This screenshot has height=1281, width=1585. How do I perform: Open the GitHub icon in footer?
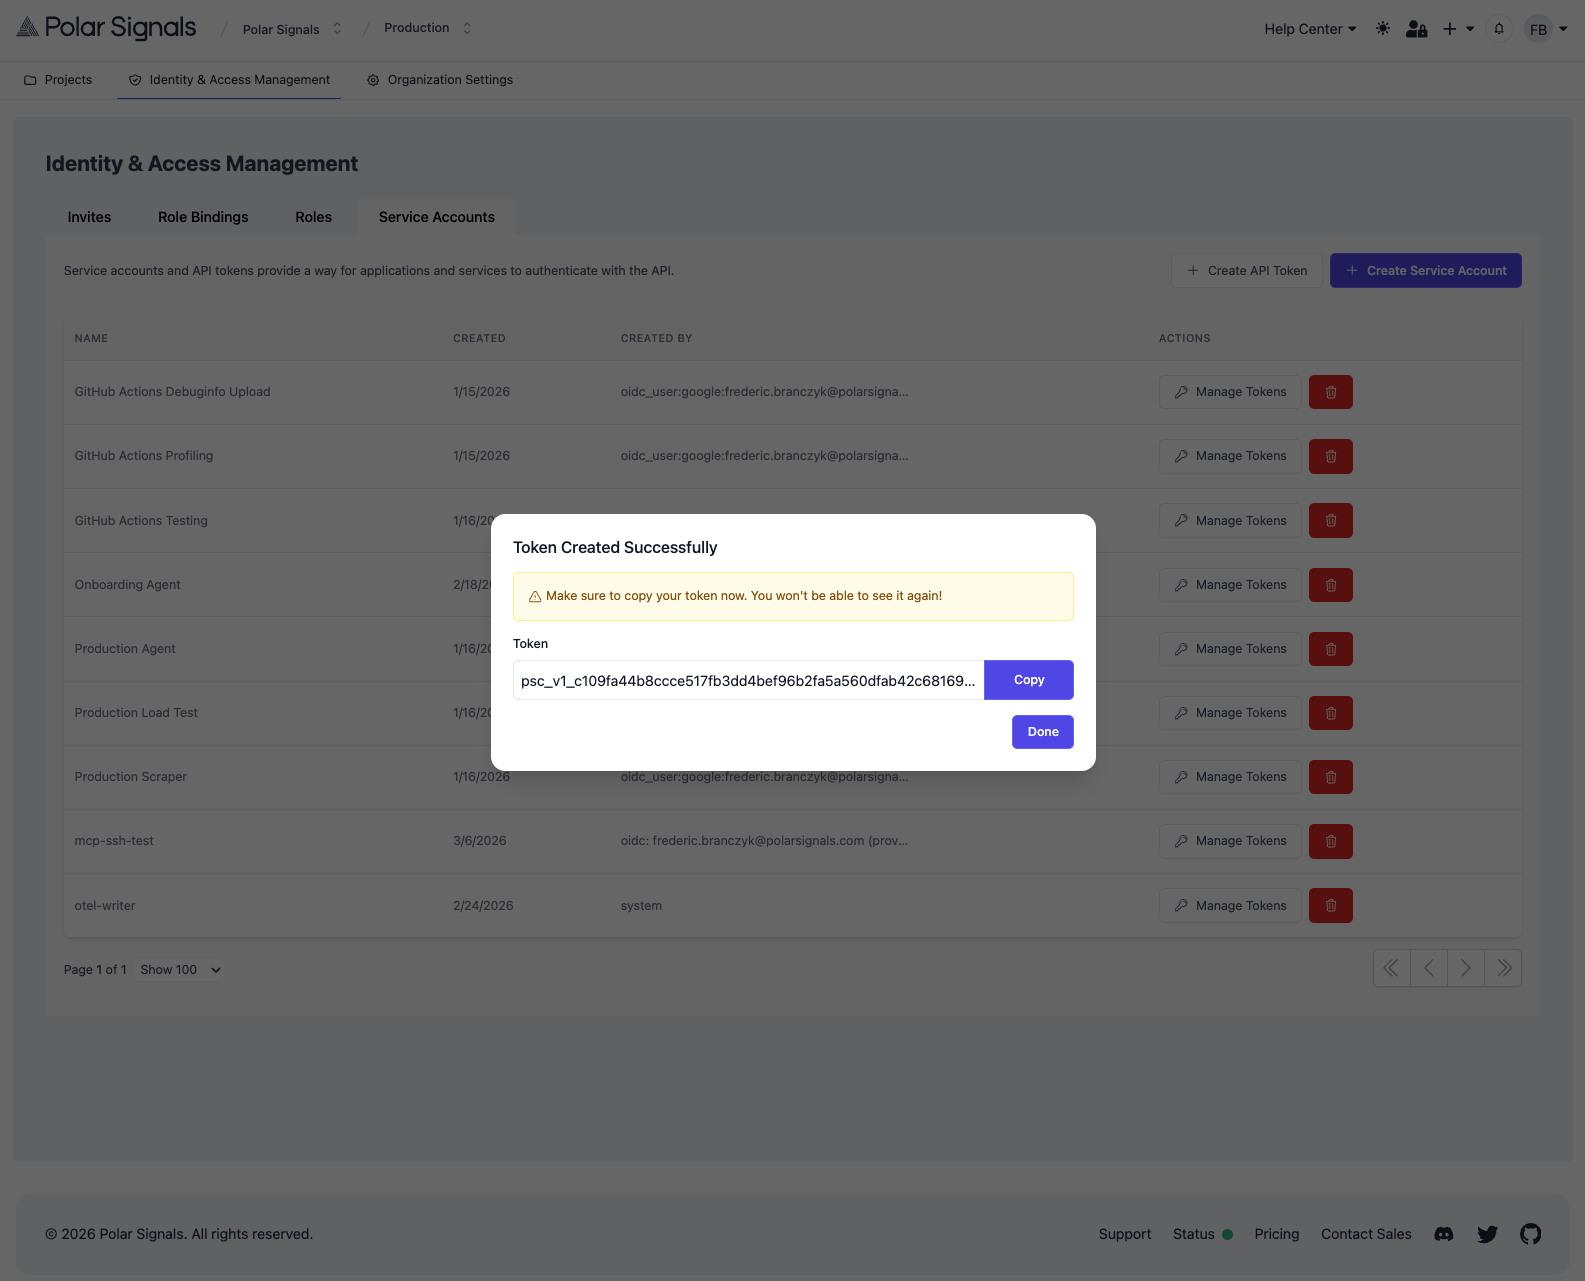tap(1530, 1234)
